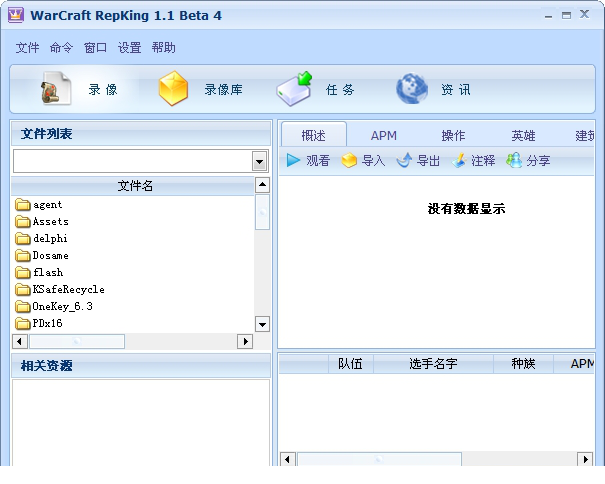Select the 'Assets' folder name
The width and height of the screenshot is (605, 484).
click(51, 222)
